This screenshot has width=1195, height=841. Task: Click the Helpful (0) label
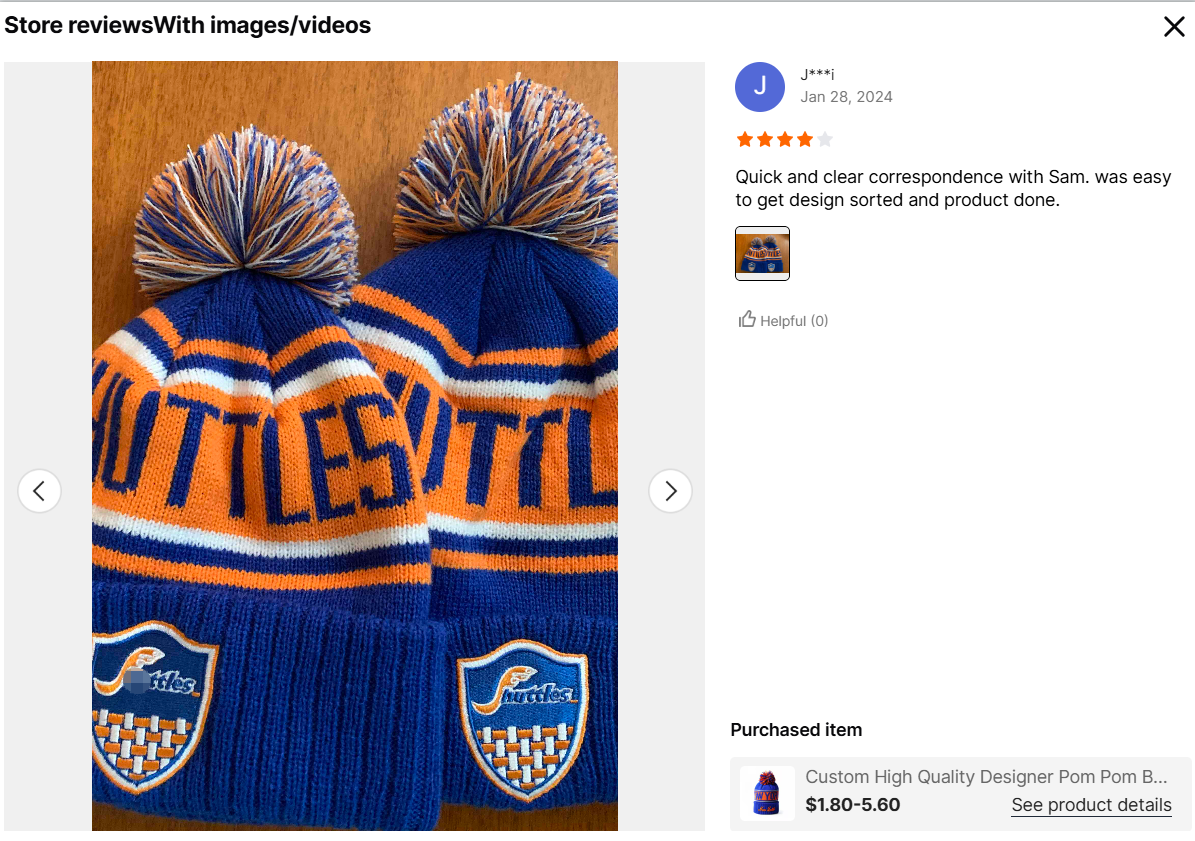794,321
